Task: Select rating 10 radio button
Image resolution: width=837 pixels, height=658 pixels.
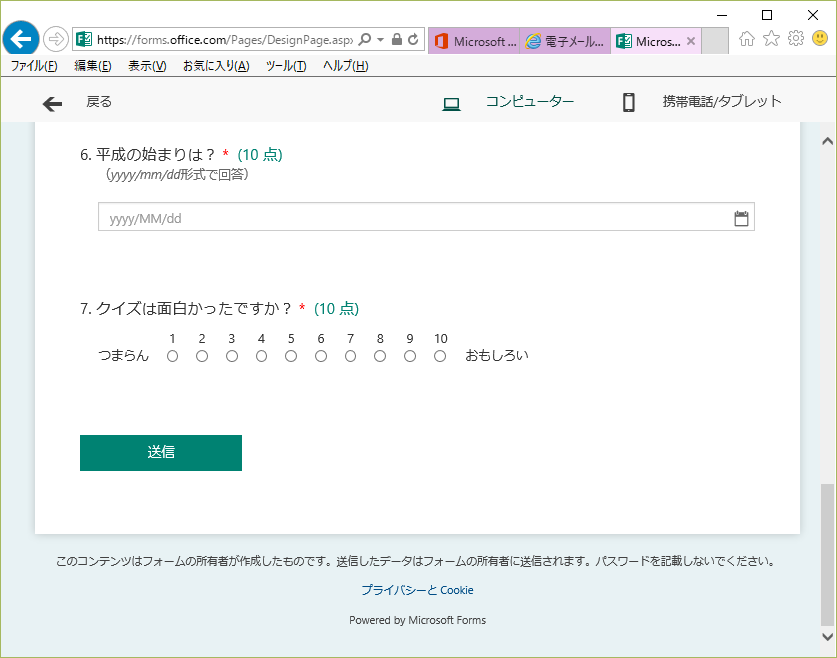Action: 440,356
